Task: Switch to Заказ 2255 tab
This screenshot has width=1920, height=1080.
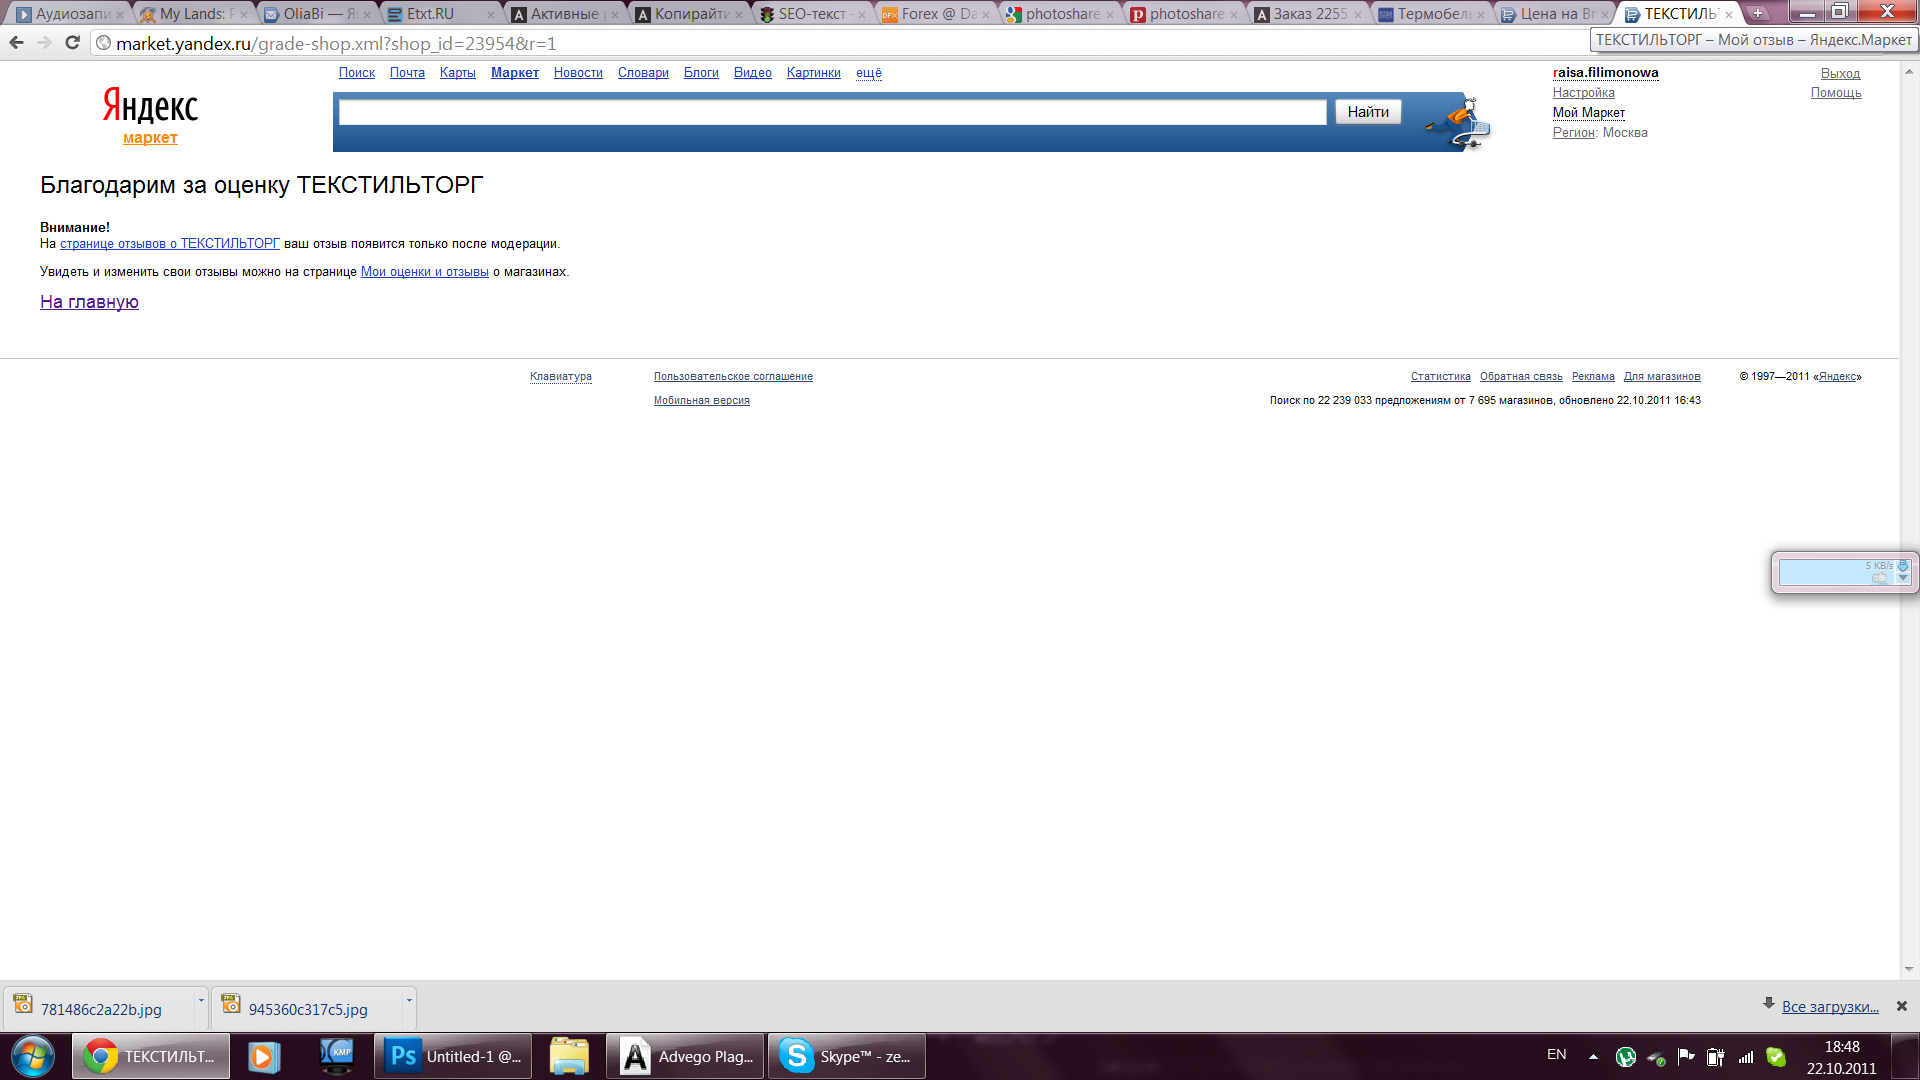Action: [1309, 14]
